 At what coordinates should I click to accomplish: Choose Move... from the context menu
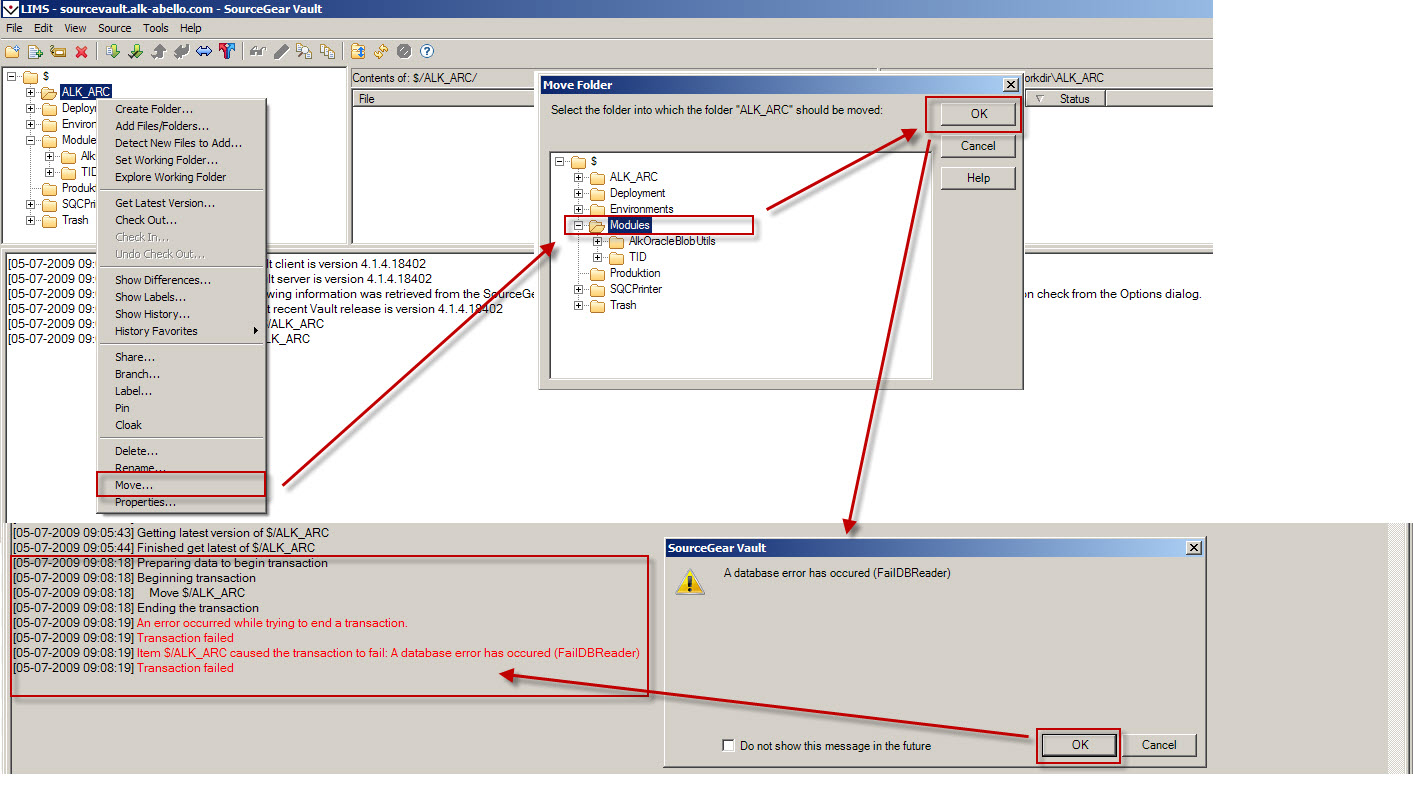181,485
